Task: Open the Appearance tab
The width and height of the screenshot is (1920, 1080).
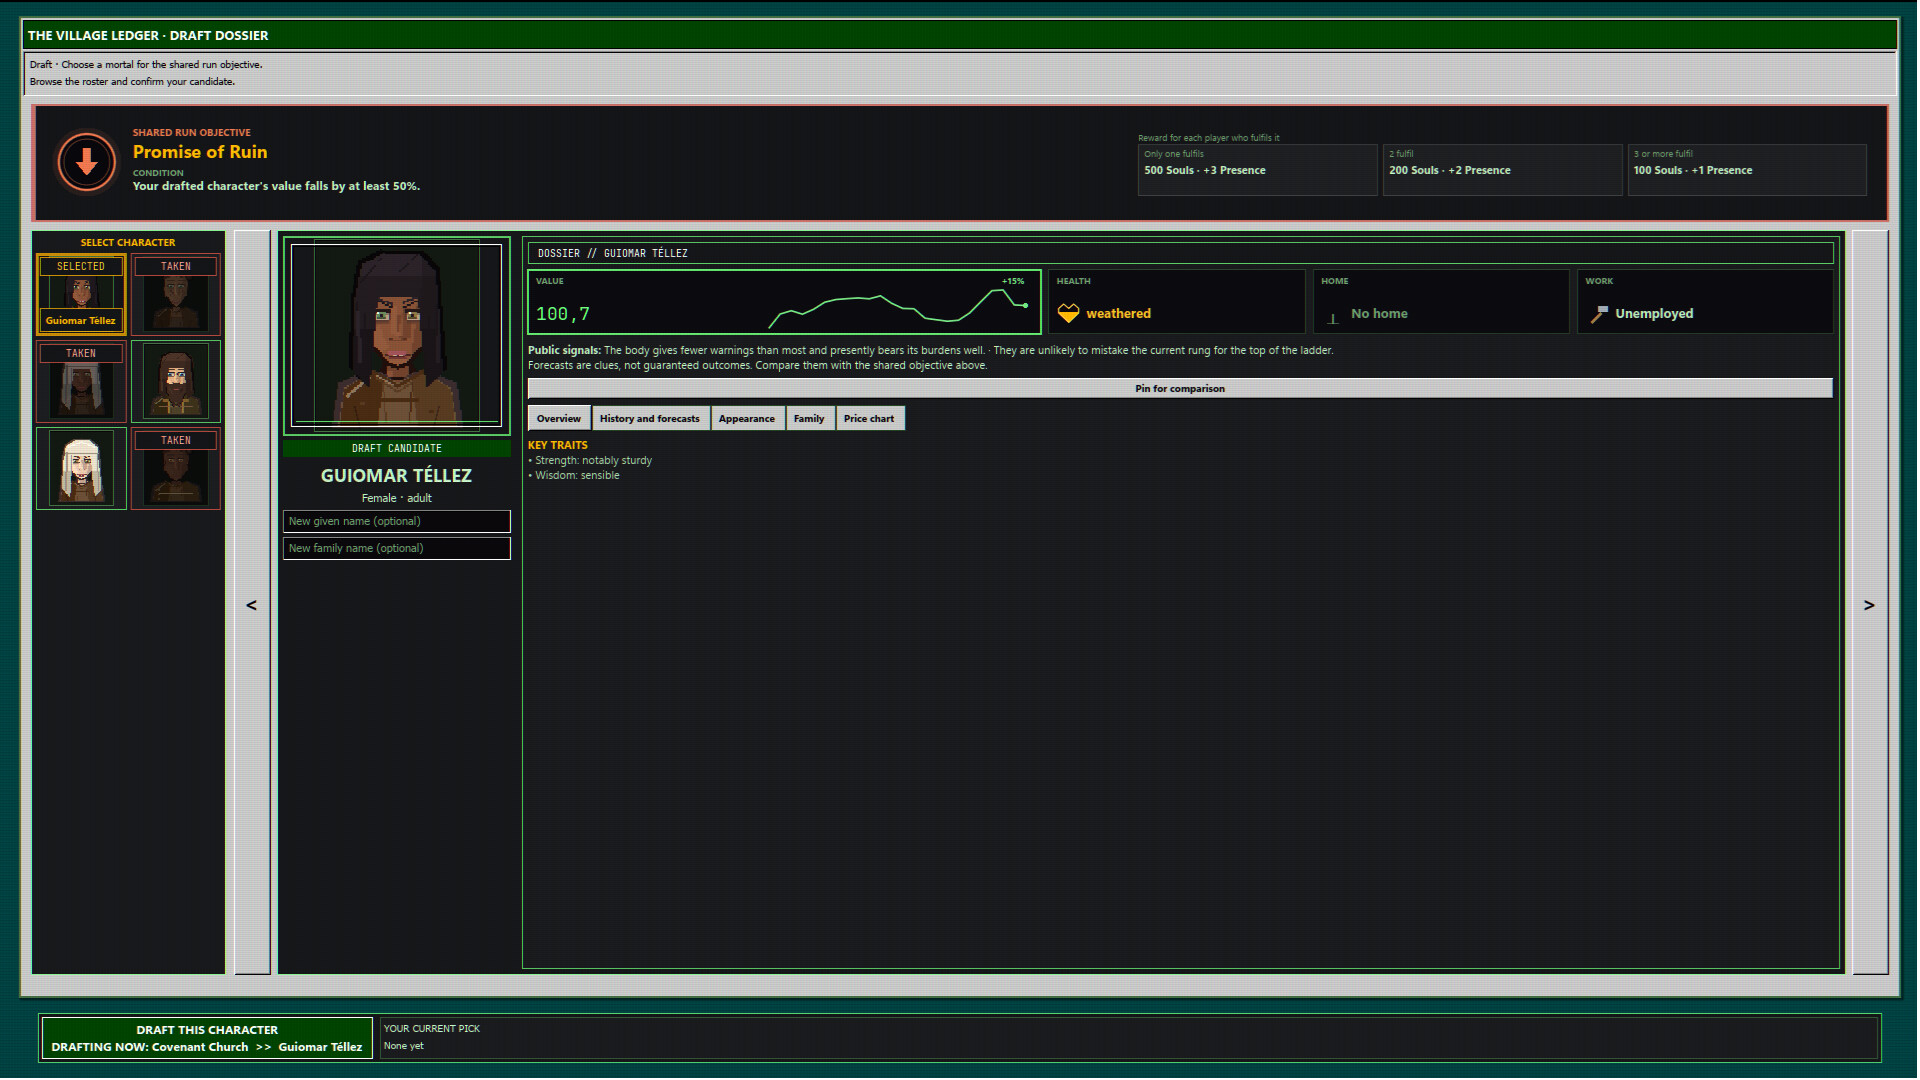Action: pyautogui.click(x=747, y=418)
